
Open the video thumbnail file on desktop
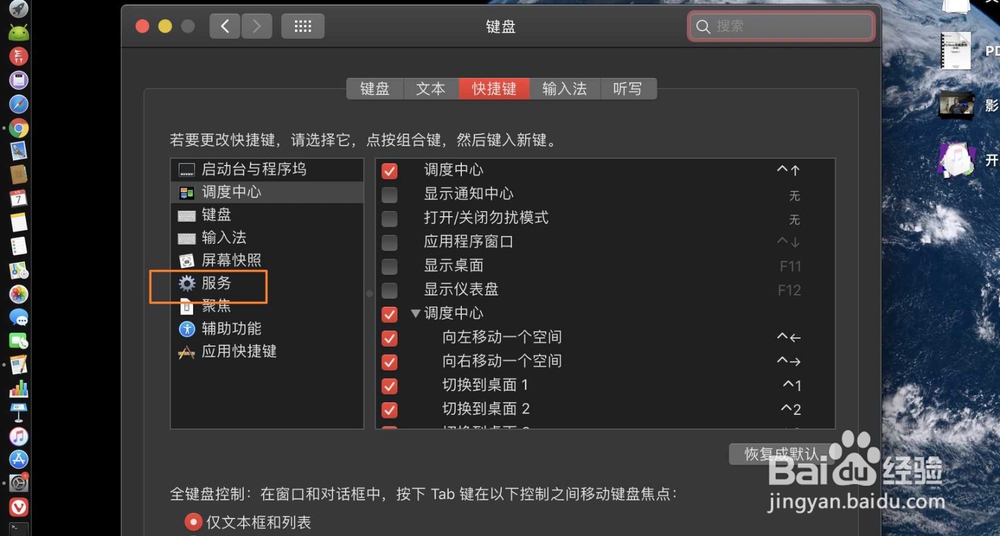957,105
